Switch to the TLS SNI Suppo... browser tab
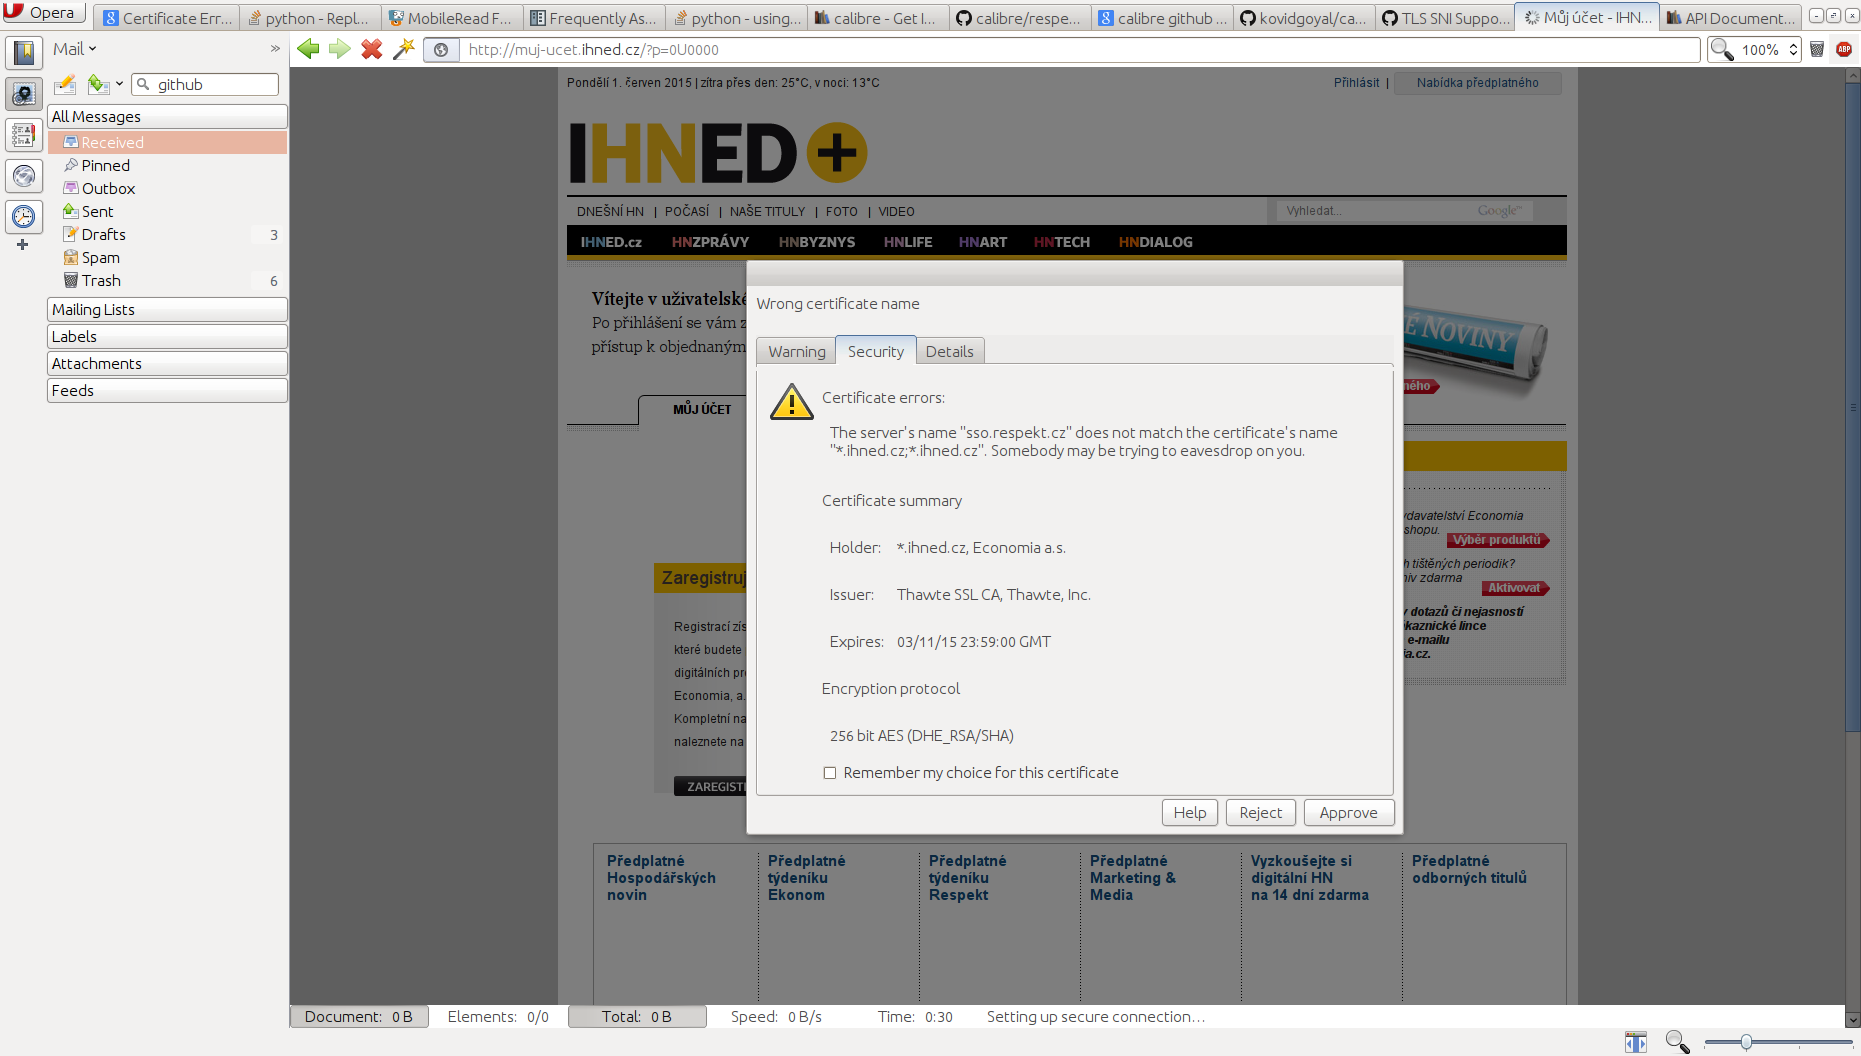The image size is (1861, 1056). point(1446,18)
